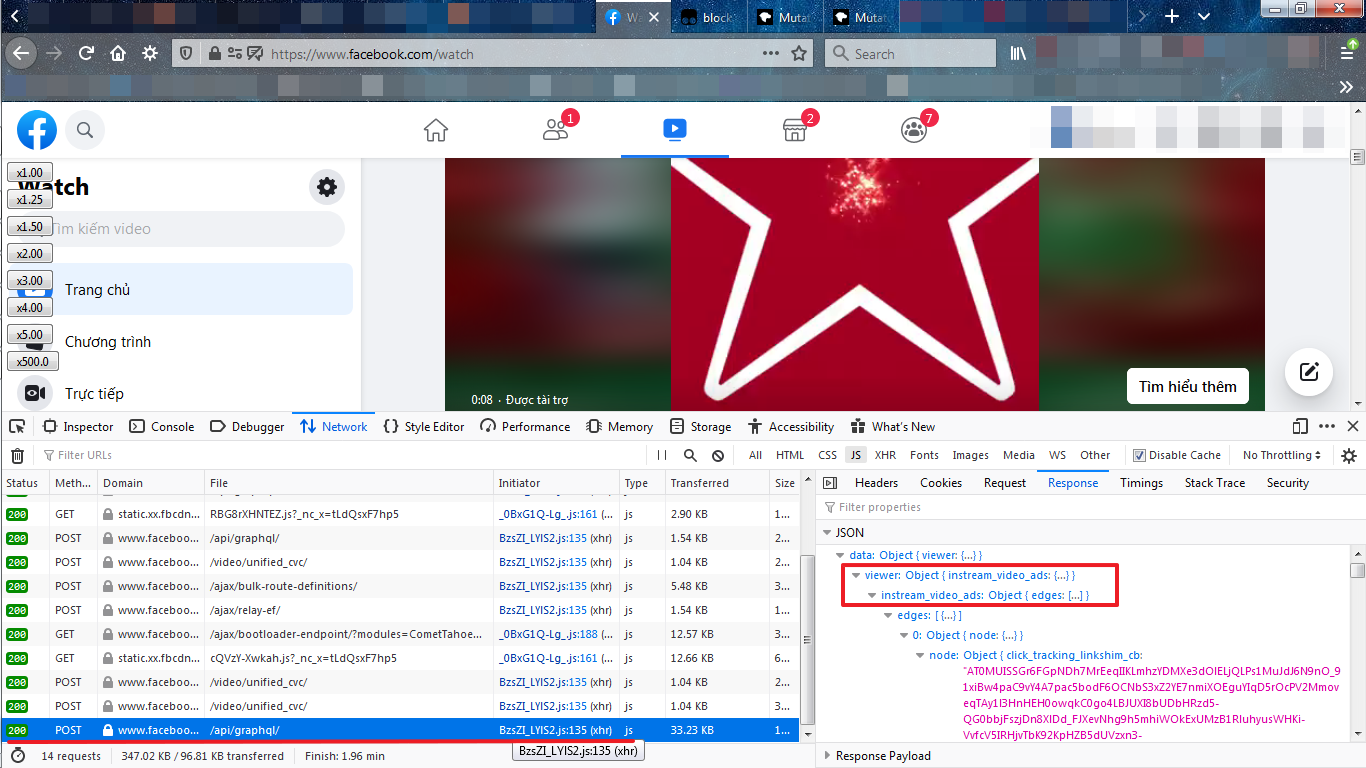Open the Style Editor tab
This screenshot has height=768, width=1366.
pos(424,427)
